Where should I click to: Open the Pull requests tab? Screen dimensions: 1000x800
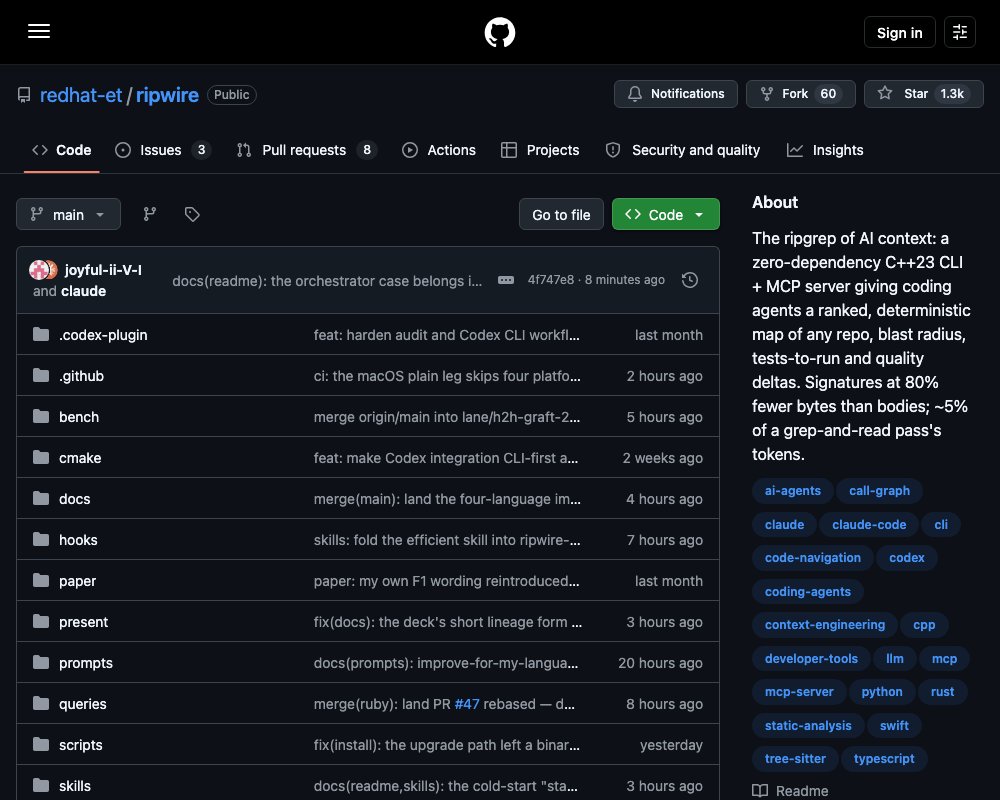click(307, 150)
